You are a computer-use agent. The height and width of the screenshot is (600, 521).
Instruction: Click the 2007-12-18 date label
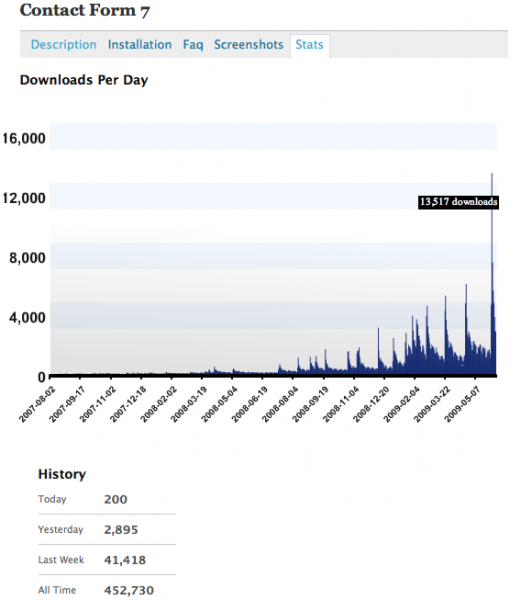pyautogui.click(x=128, y=404)
